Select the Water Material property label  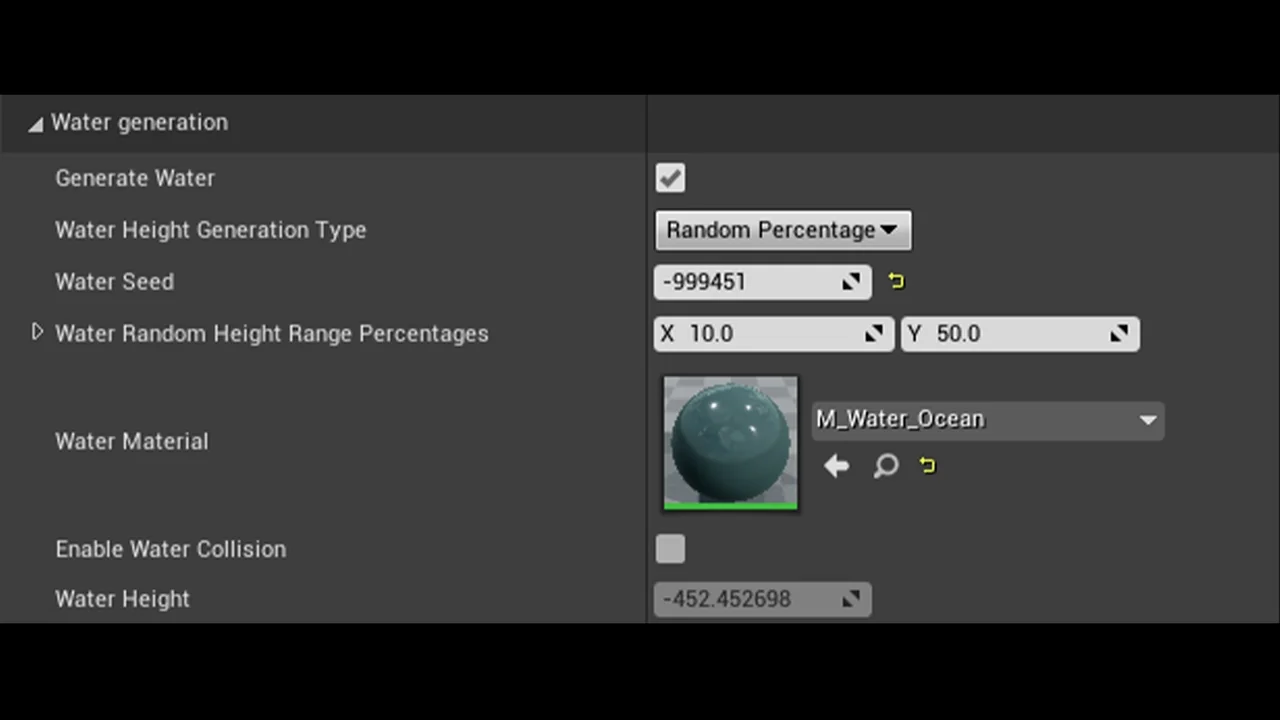click(132, 441)
